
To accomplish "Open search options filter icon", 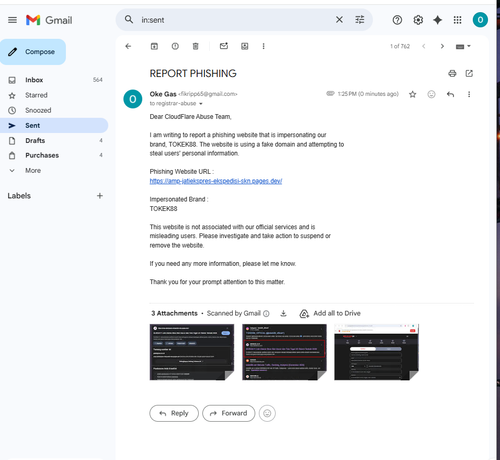I will [360, 20].
